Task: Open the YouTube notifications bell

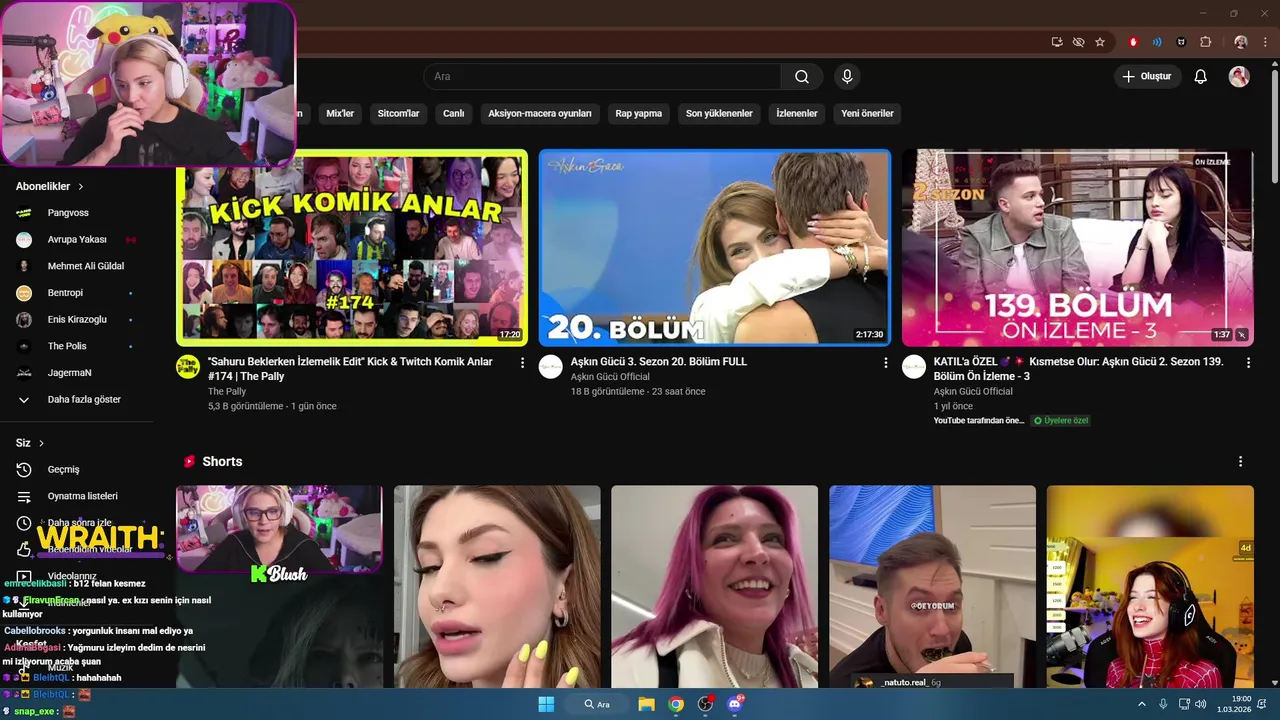Action: [1201, 77]
